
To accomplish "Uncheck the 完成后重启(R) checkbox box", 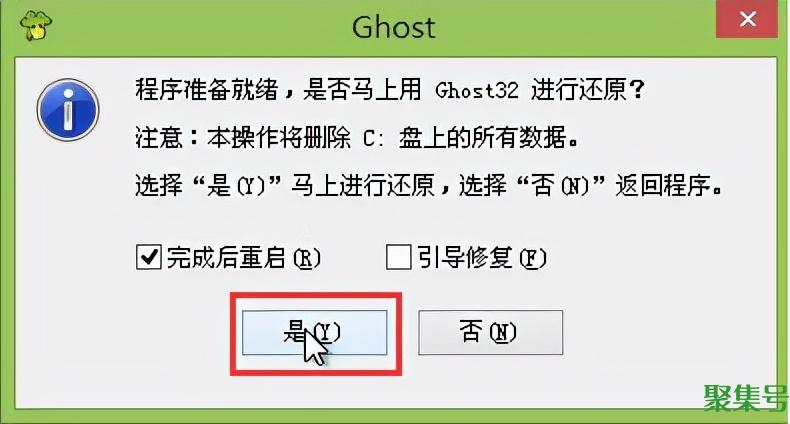I will click(x=149, y=257).
